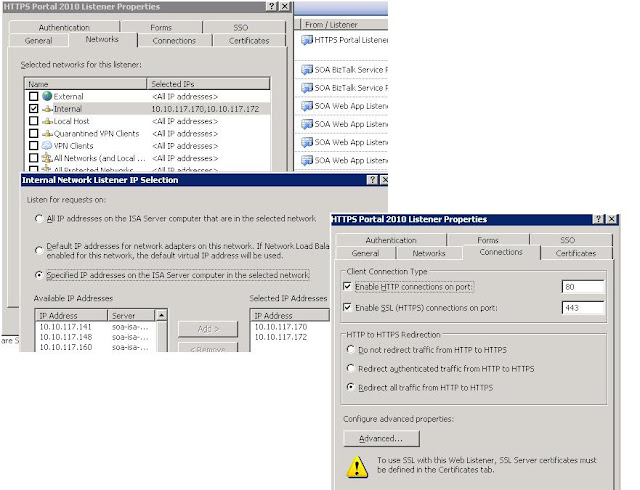Open Certificates tab in back Listener Properties window
640x490 pixels.
pos(249,40)
